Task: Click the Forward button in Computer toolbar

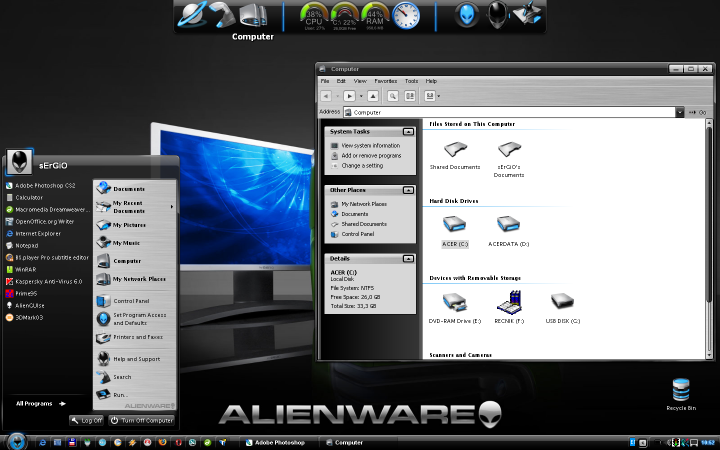Action: click(349, 96)
